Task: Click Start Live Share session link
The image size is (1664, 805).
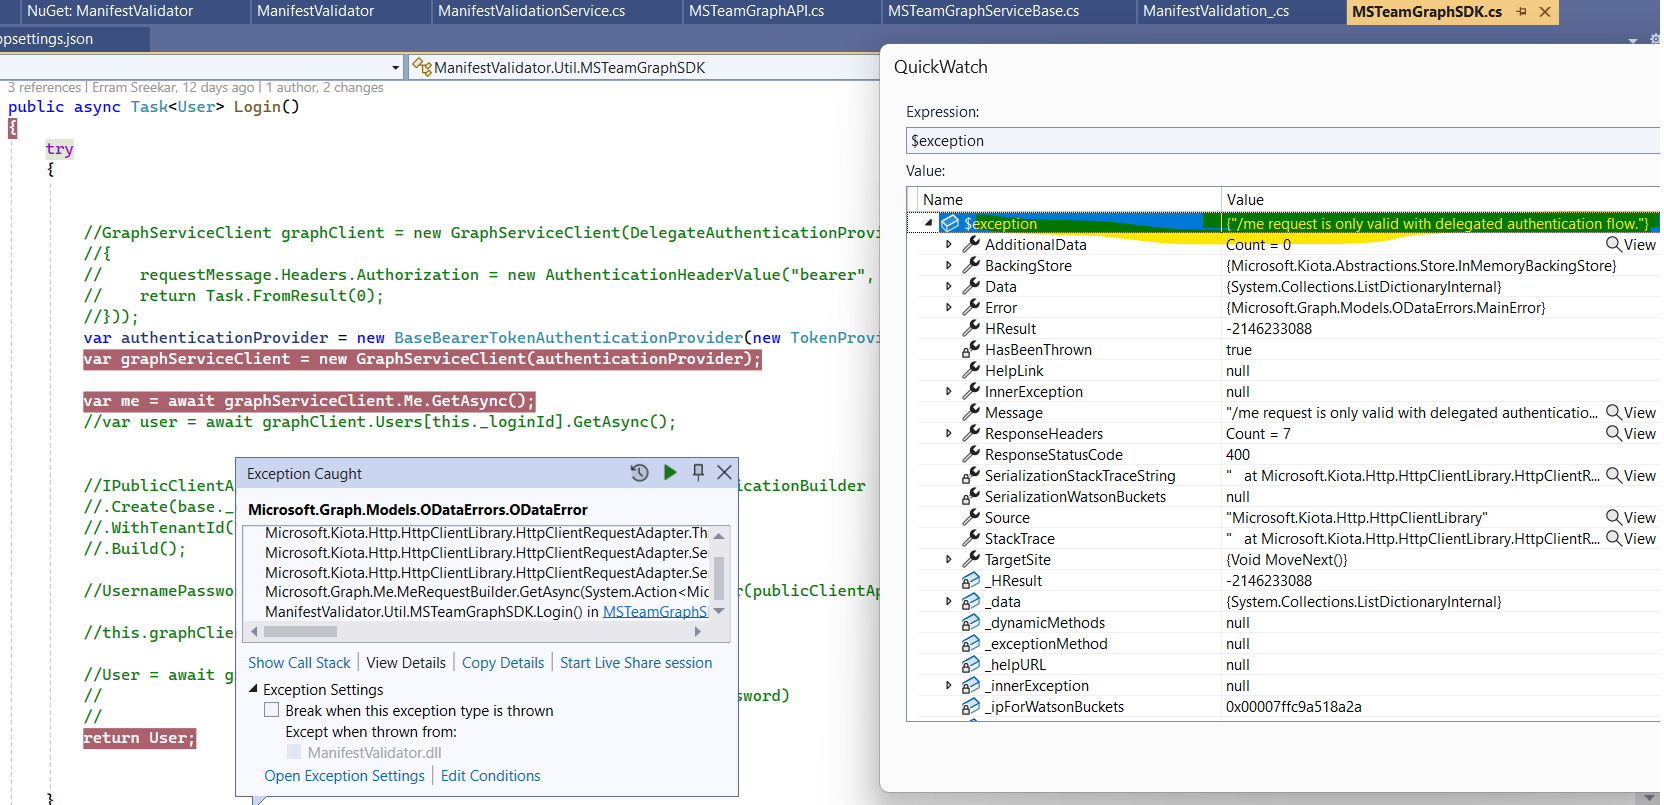Action: coord(636,662)
